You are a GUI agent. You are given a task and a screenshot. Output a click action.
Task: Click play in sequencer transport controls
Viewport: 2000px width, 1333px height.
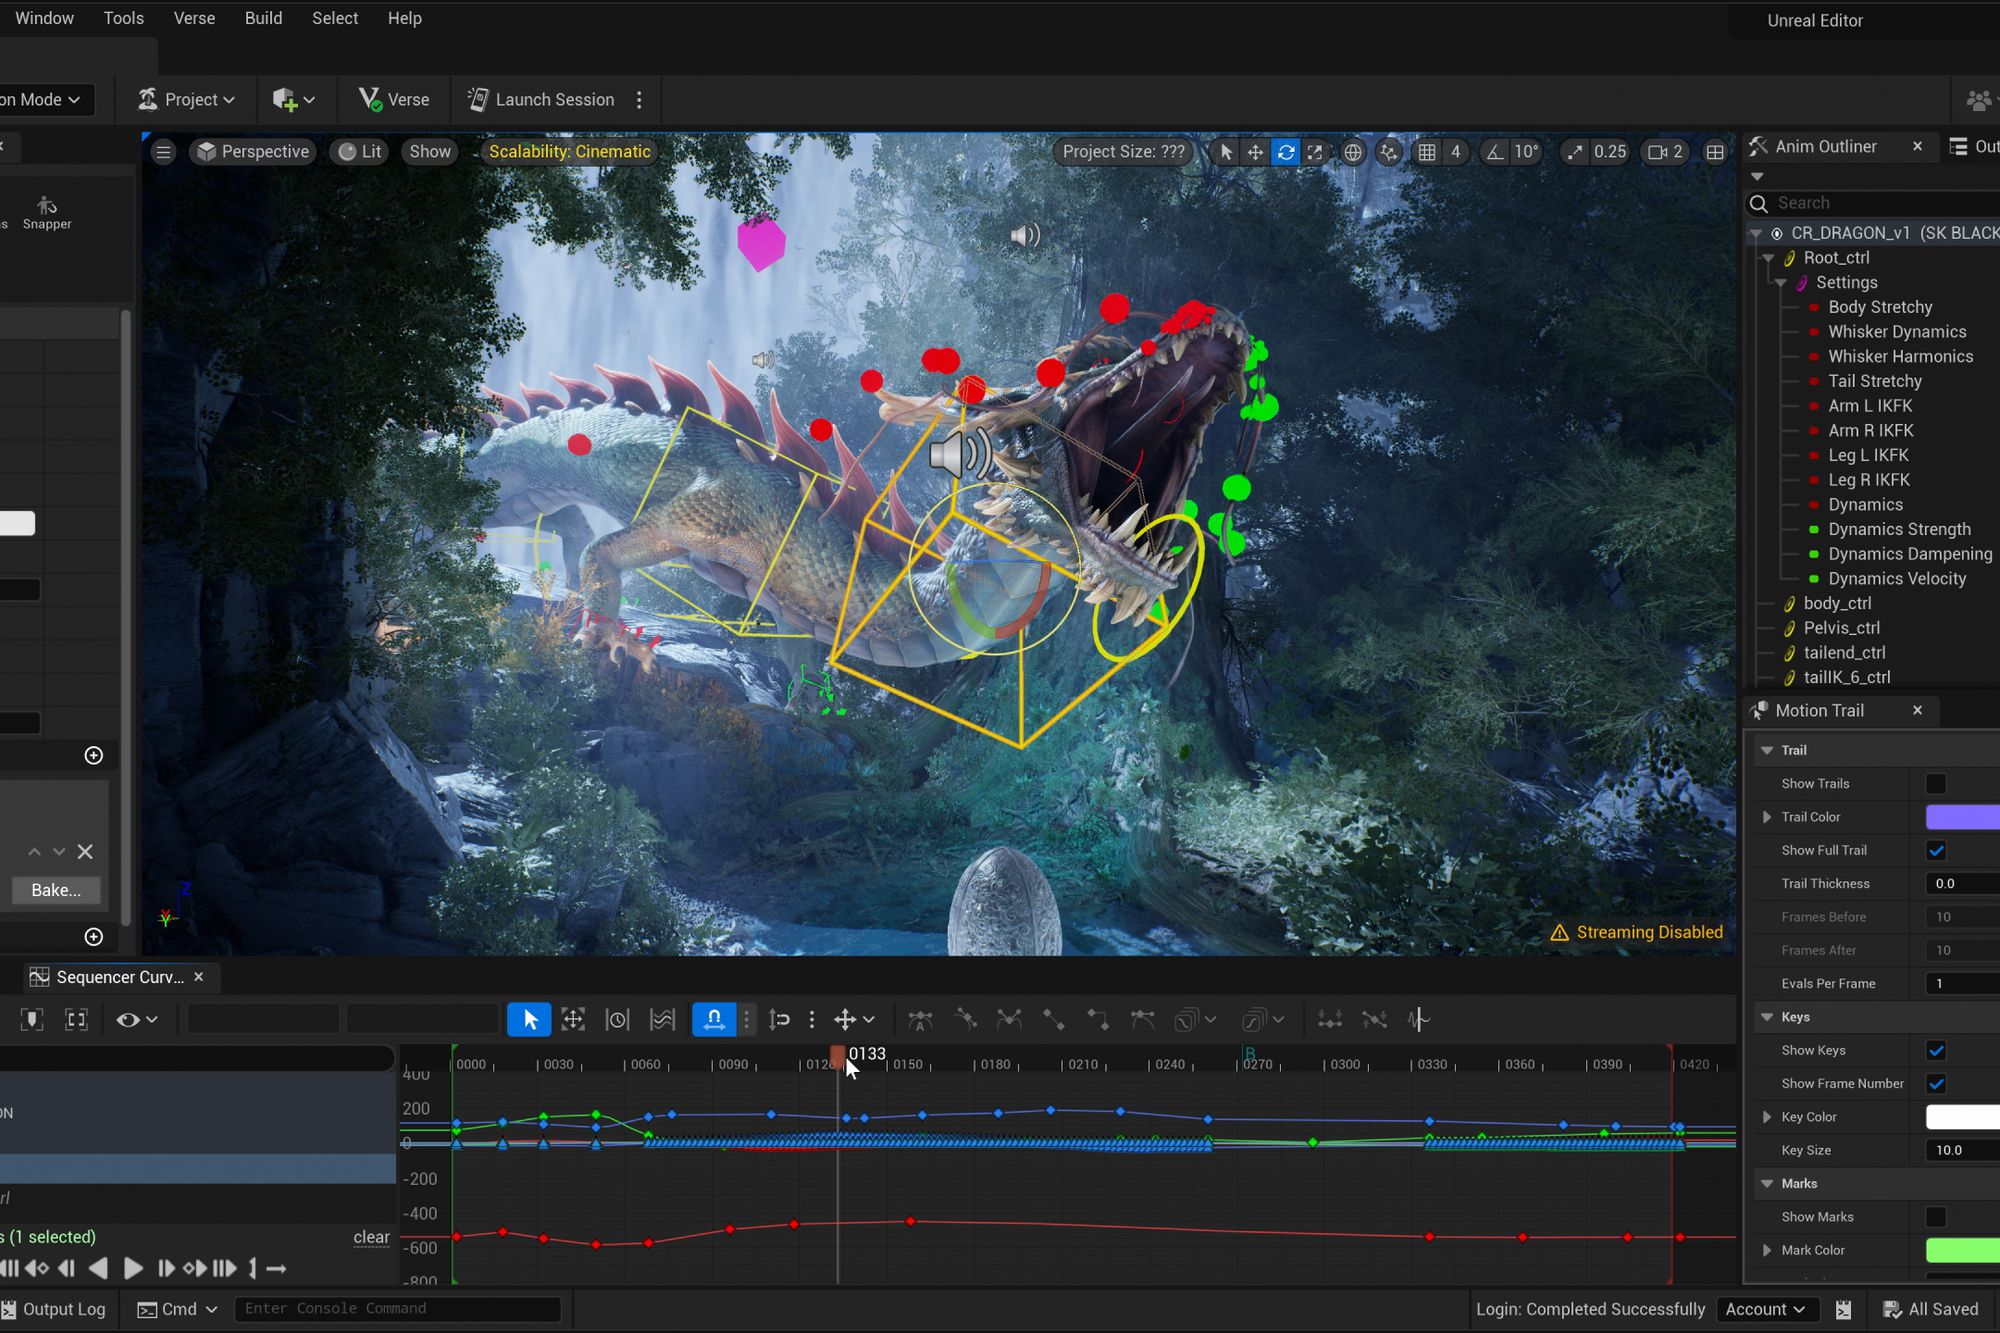[132, 1268]
